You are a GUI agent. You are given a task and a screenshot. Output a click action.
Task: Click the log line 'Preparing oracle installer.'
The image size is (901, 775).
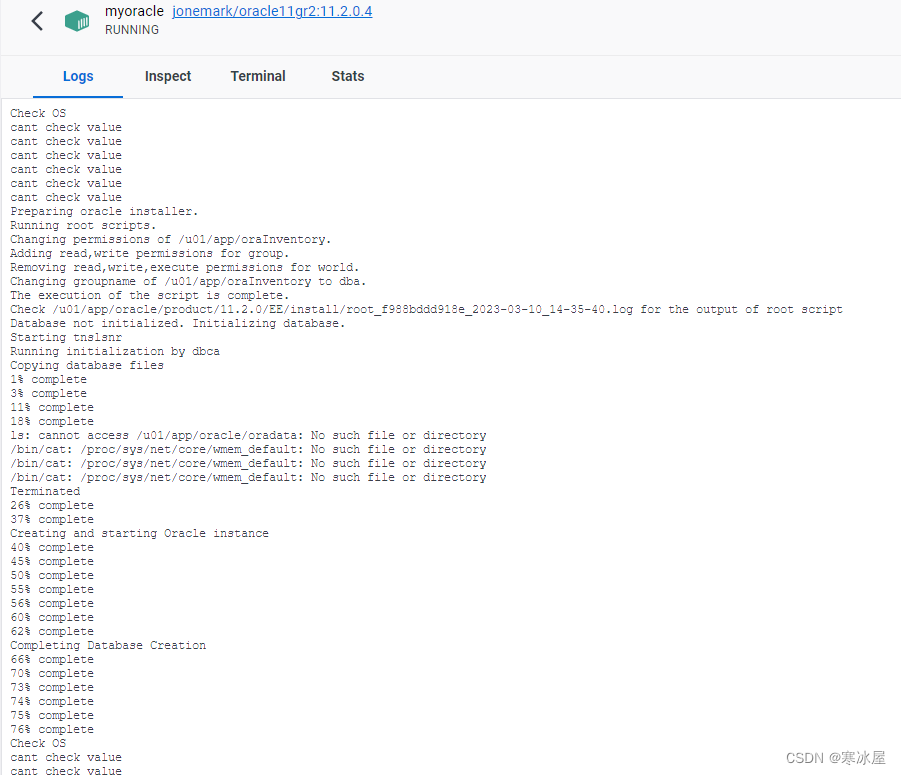(104, 211)
